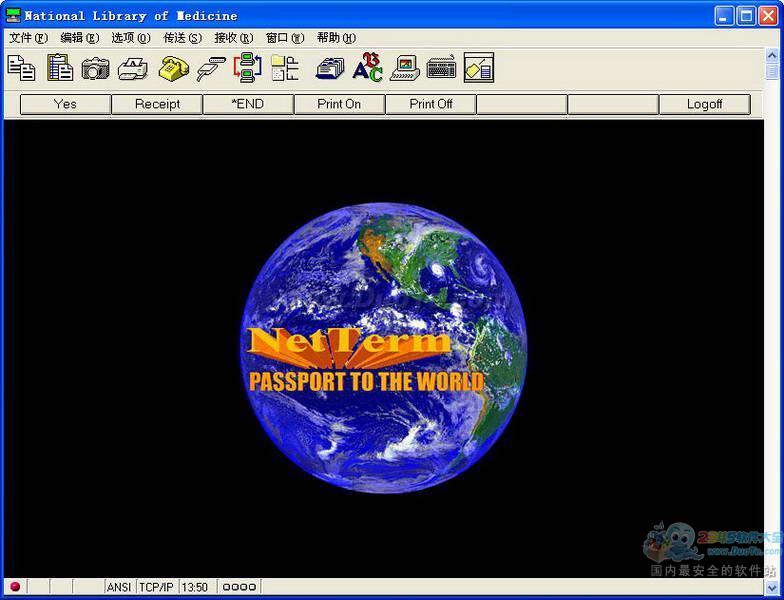
Task: Click the camera screen capture icon
Action: click(x=96, y=68)
